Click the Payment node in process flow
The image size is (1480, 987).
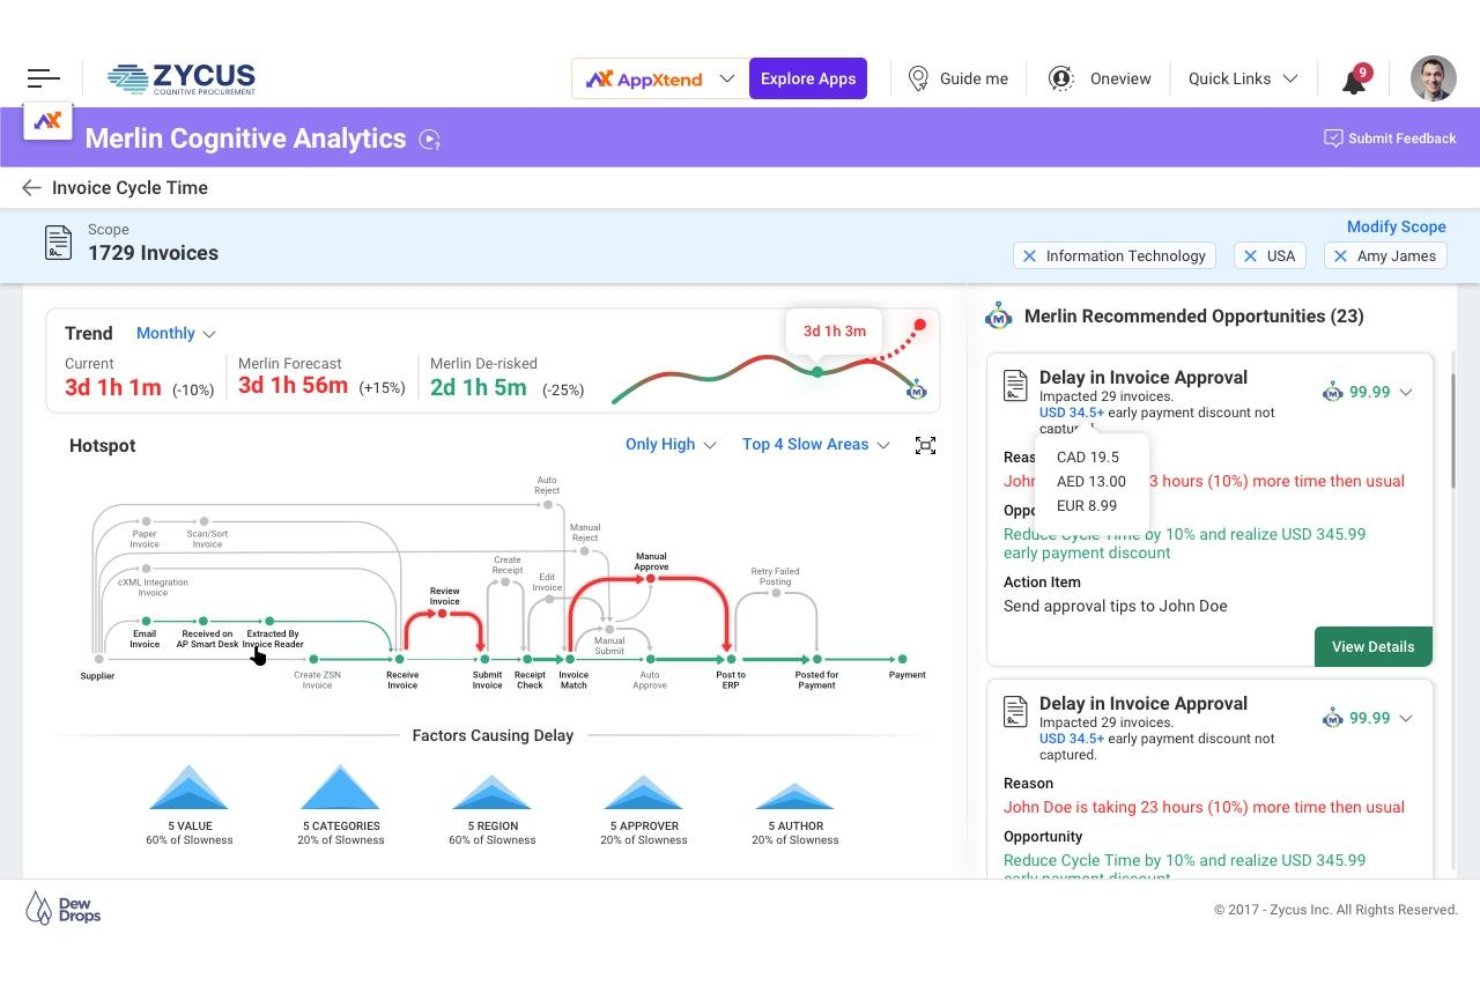coord(902,660)
